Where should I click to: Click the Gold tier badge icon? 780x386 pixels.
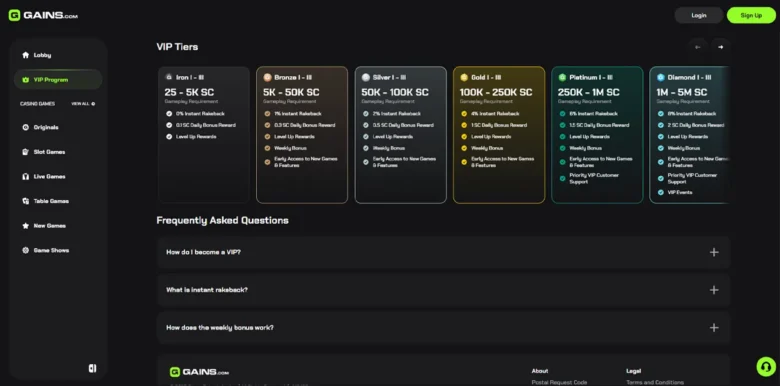coord(464,77)
